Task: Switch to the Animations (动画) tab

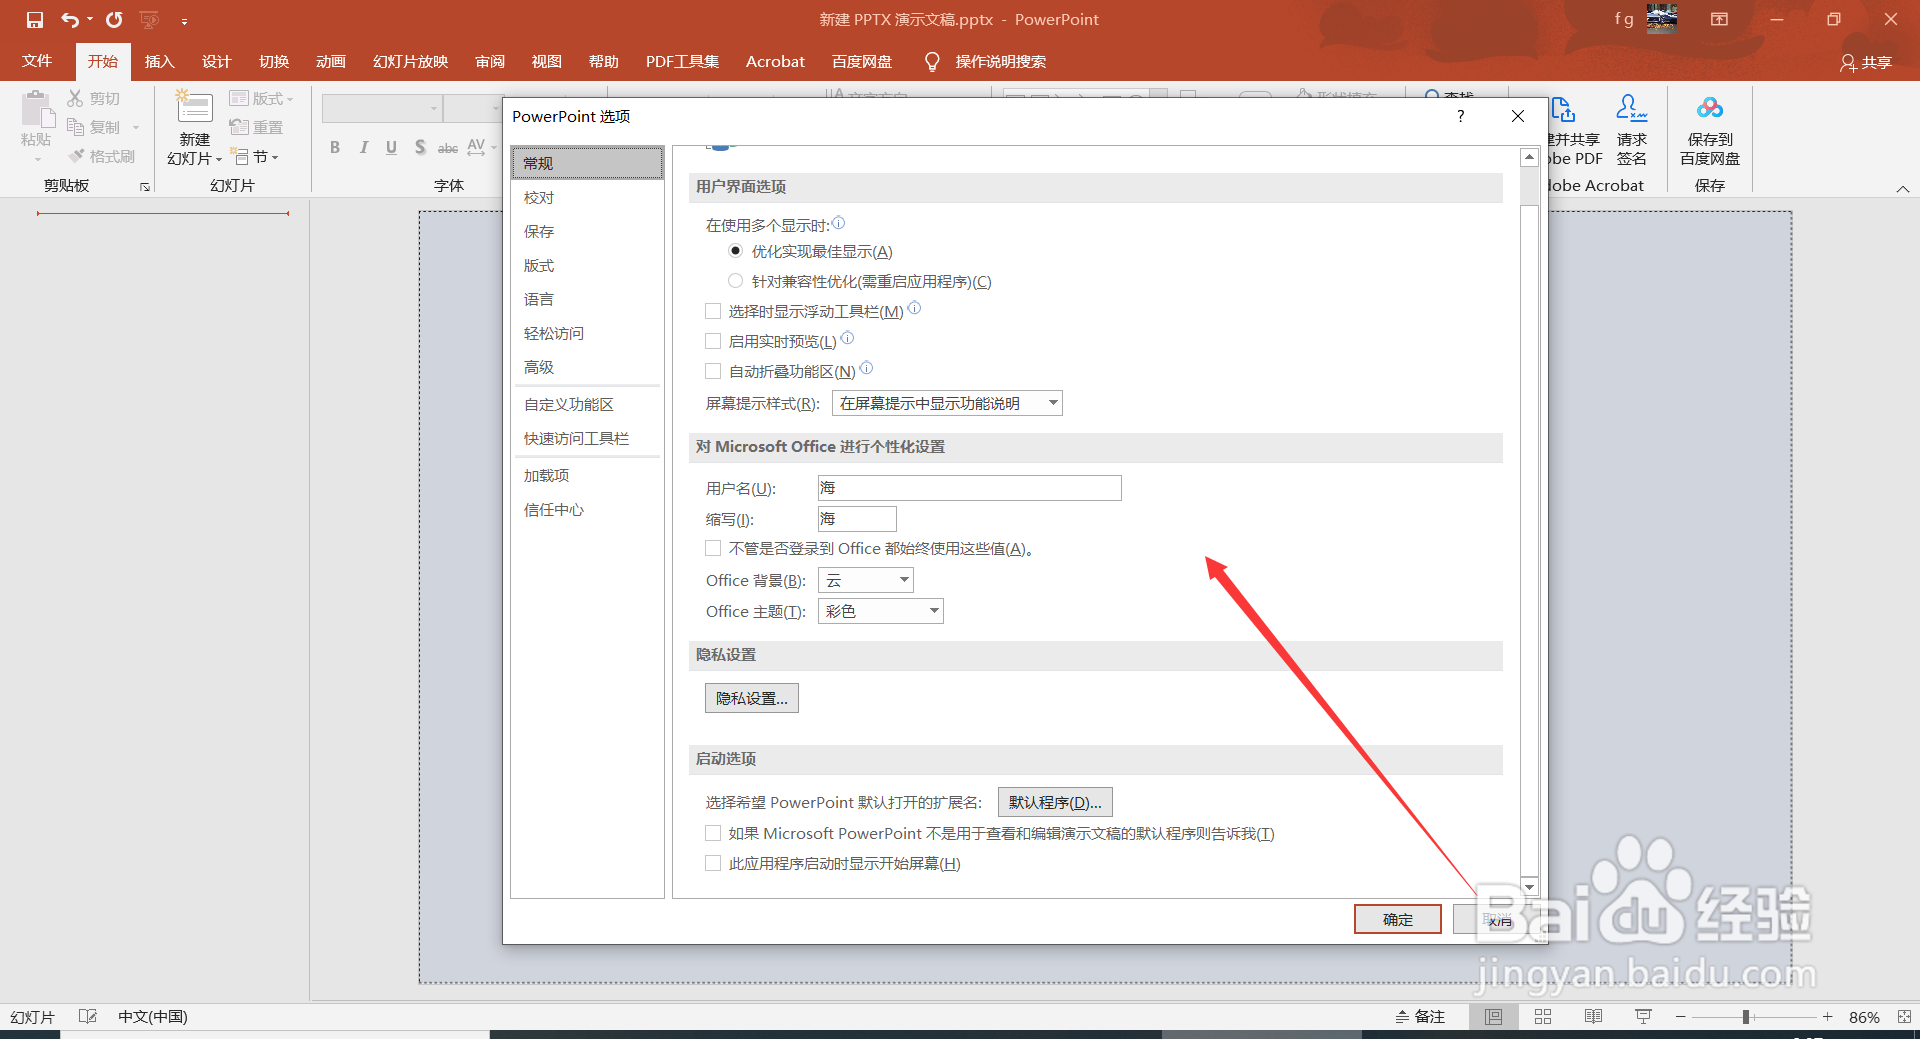Action: pos(331,61)
